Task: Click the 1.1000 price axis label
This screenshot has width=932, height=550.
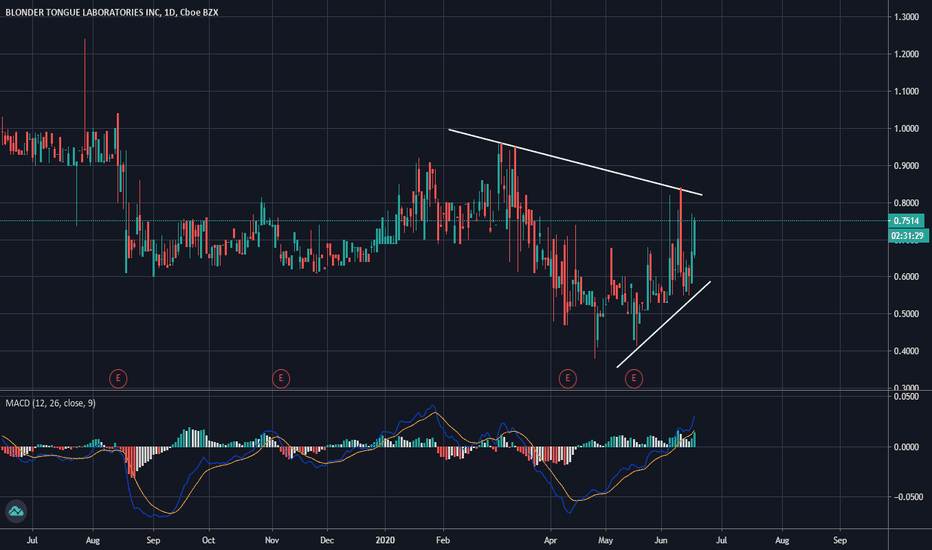Action: pyautogui.click(x=906, y=91)
